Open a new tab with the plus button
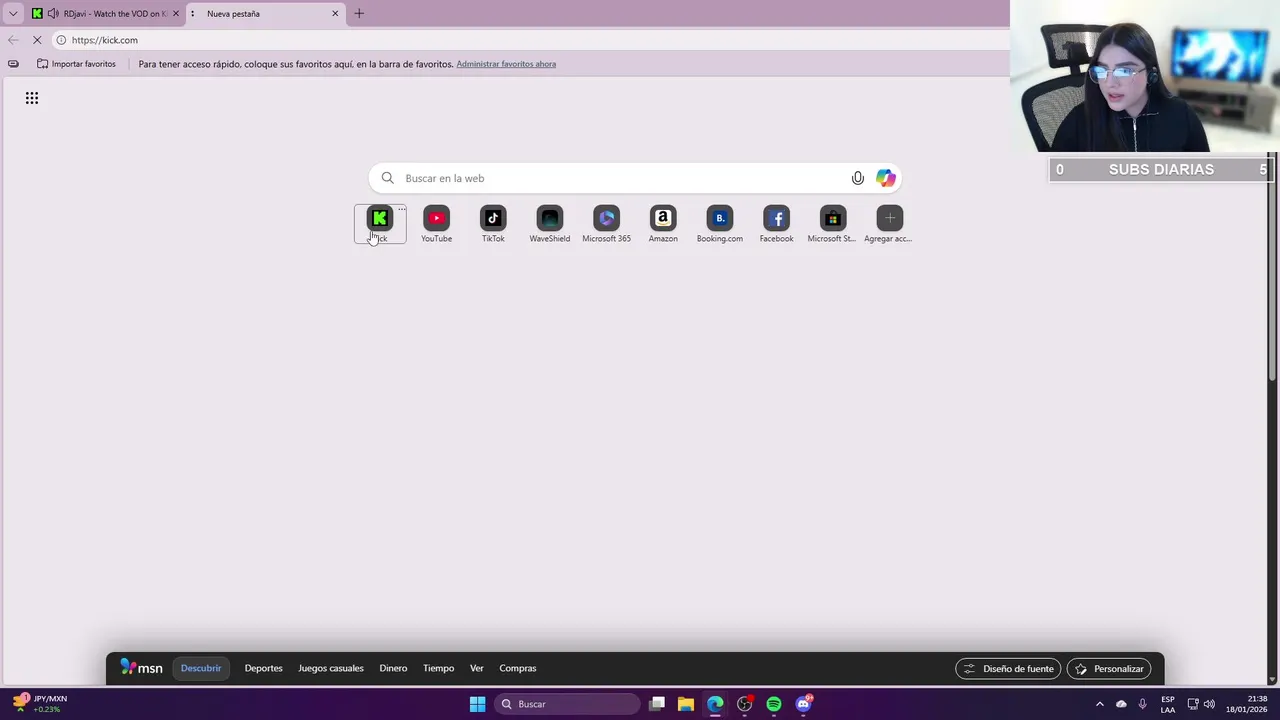Screen dimensions: 1280x720 [x=359, y=14]
